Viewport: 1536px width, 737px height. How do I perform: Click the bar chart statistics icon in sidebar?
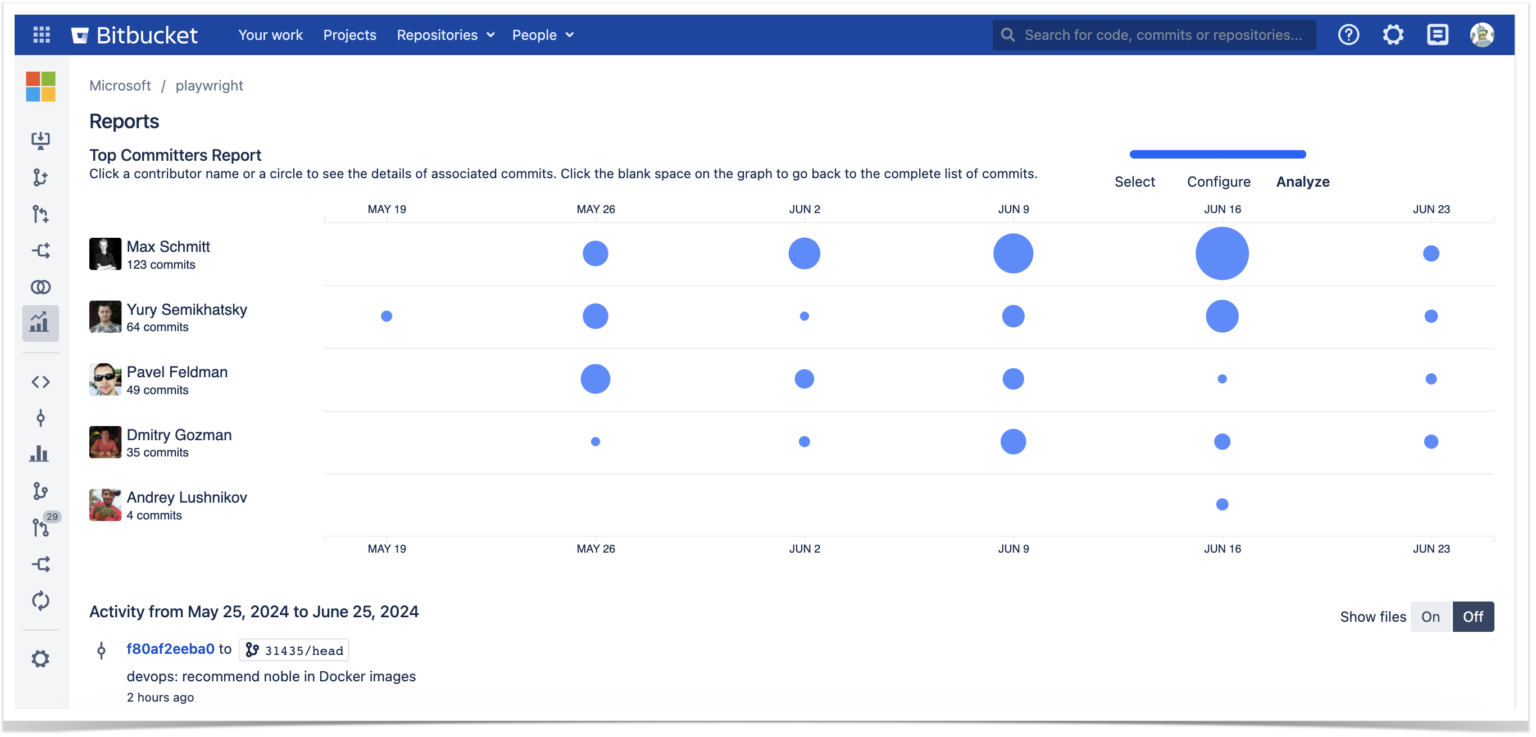(x=40, y=453)
